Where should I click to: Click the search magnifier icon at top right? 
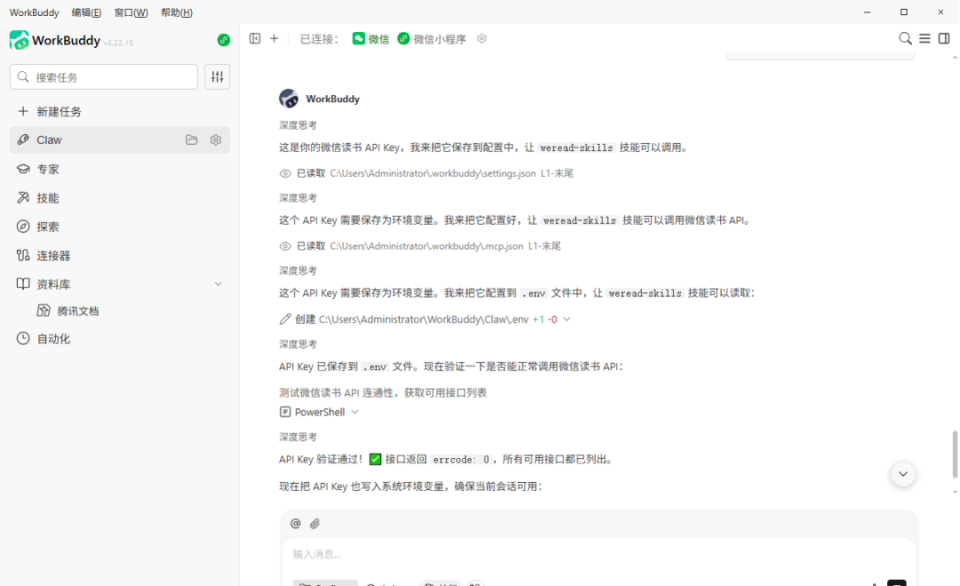[x=905, y=39]
